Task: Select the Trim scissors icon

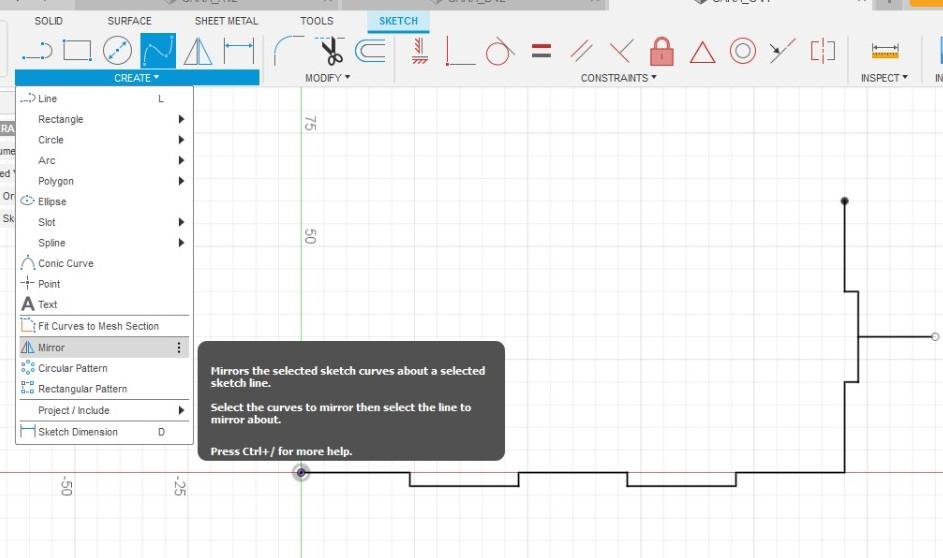Action: click(330, 51)
